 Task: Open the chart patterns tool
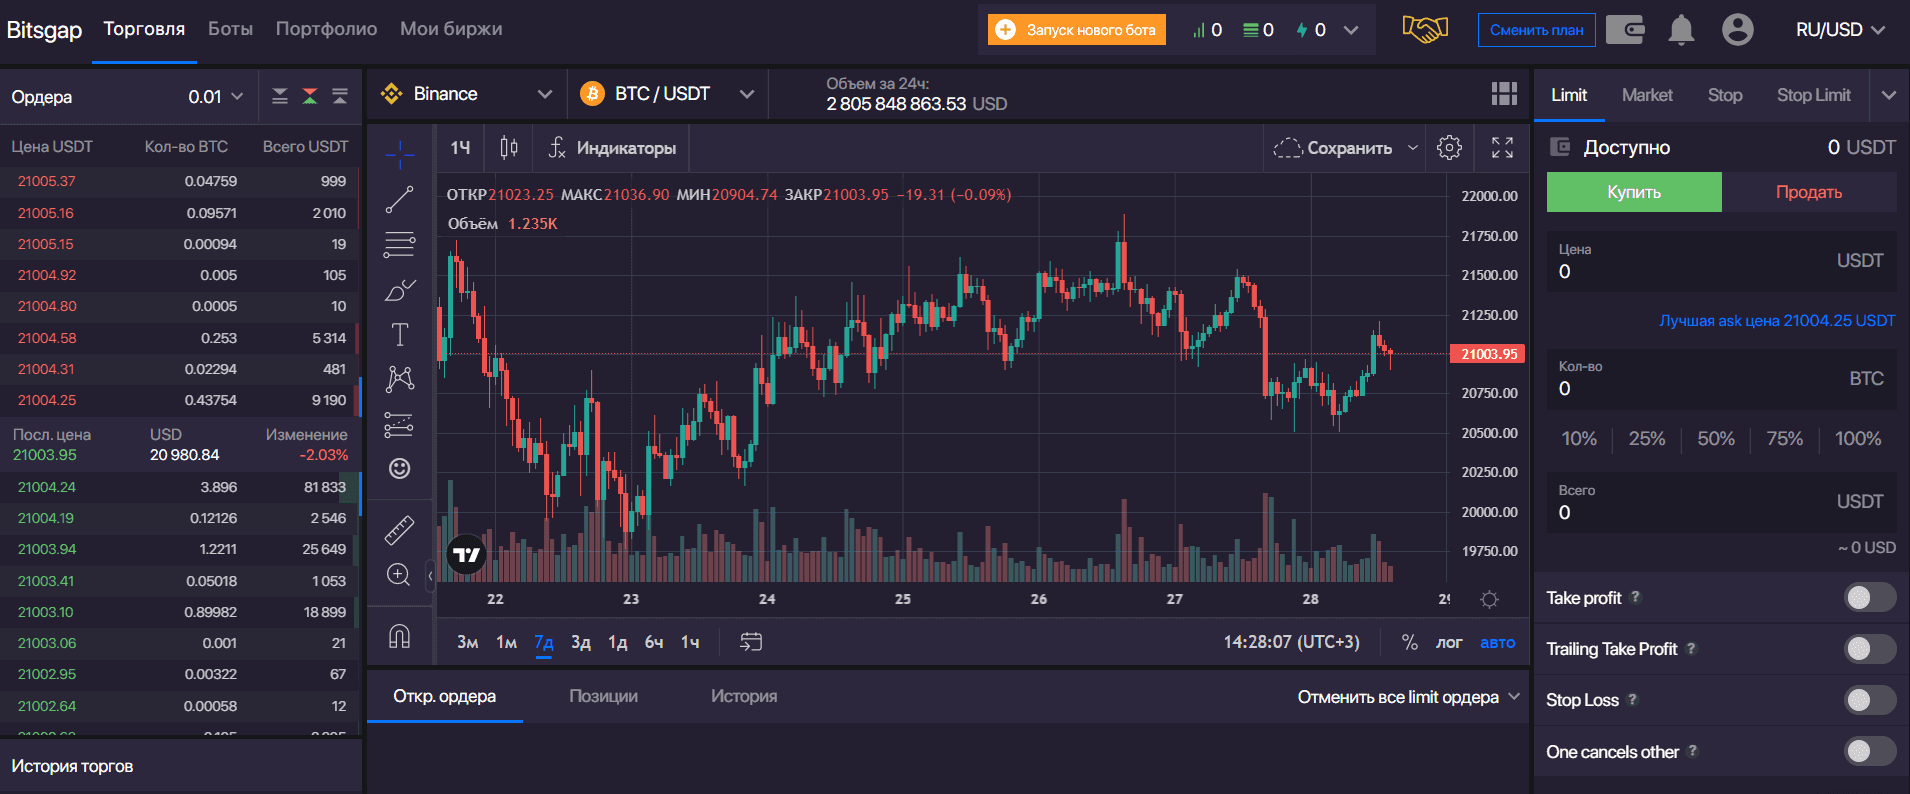399,378
